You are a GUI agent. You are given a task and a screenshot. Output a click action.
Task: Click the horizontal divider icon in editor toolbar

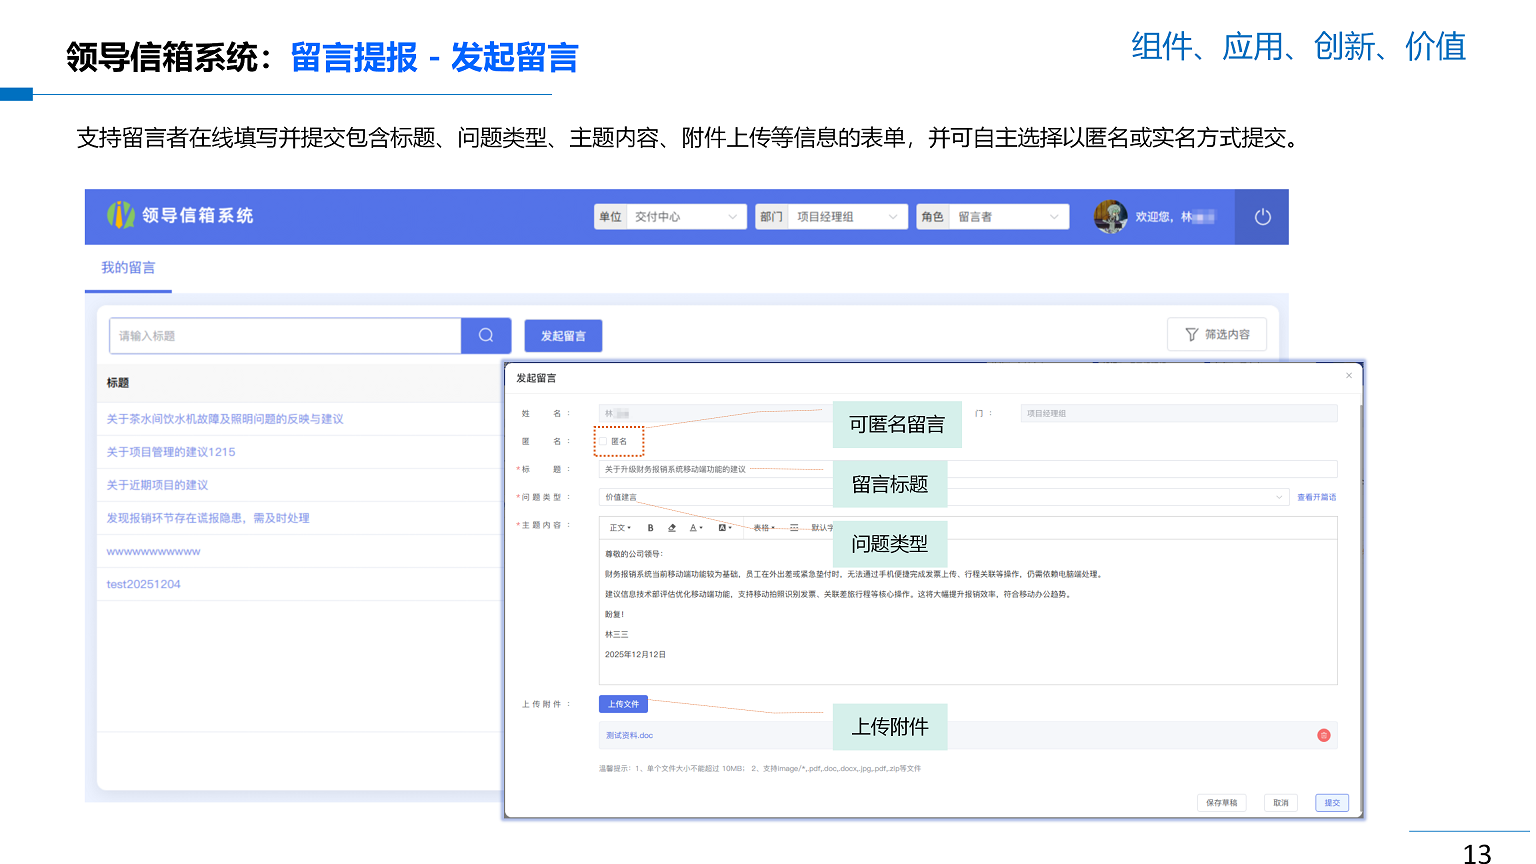pyautogui.click(x=795, y=527)
